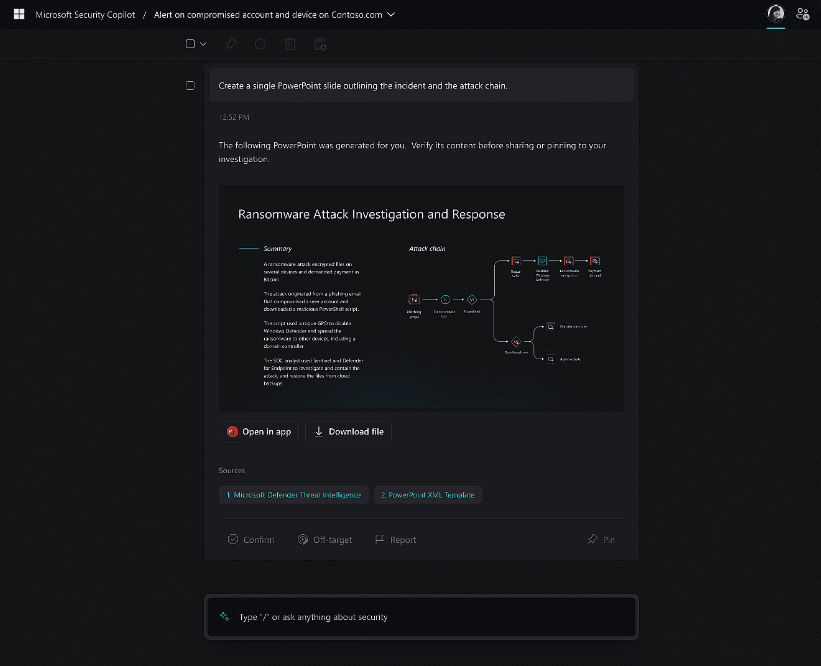Viewport: 821px width, 666px height.
Task: Click the prompts sparkle icon in input box
Action: tap(224, 616)
